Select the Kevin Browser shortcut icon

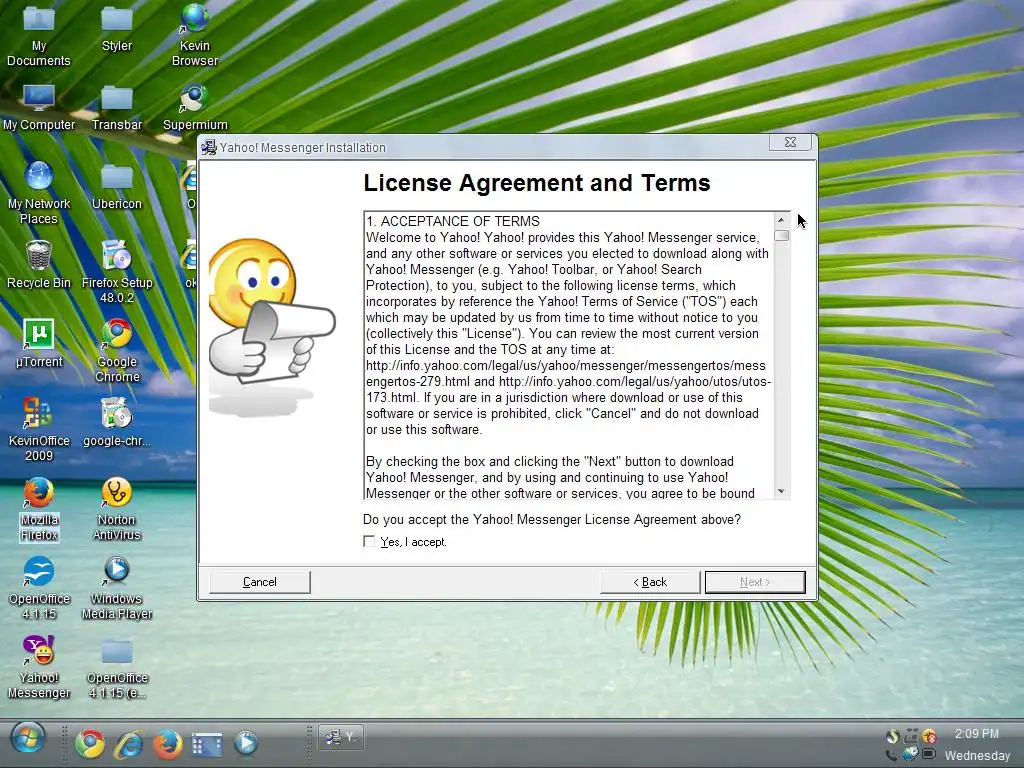click(195, 36)
